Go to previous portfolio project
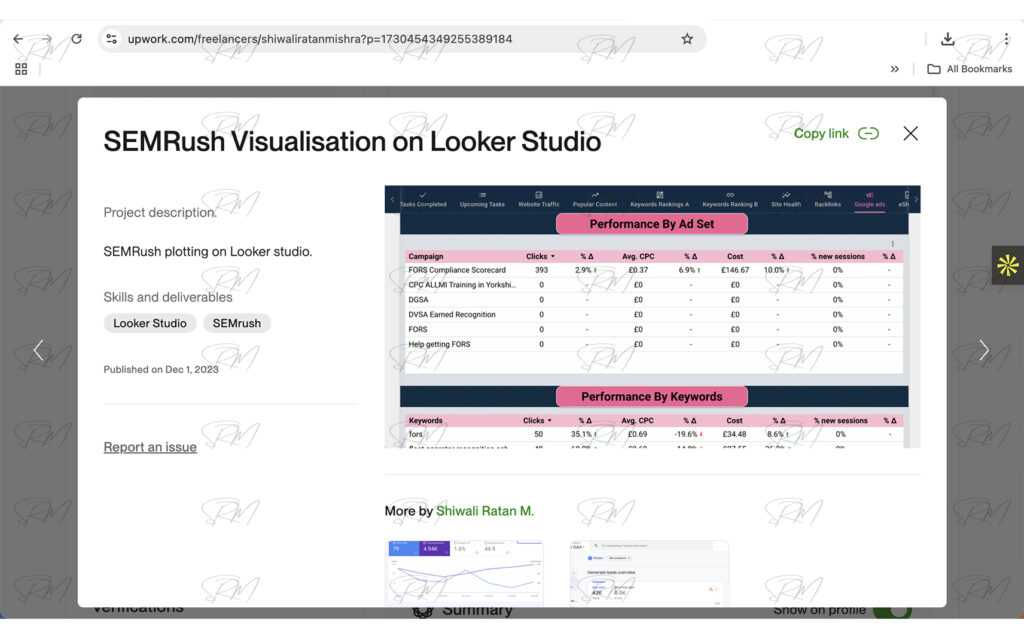The height and width of the screenshot is (639, 1024). coord(39,350)
